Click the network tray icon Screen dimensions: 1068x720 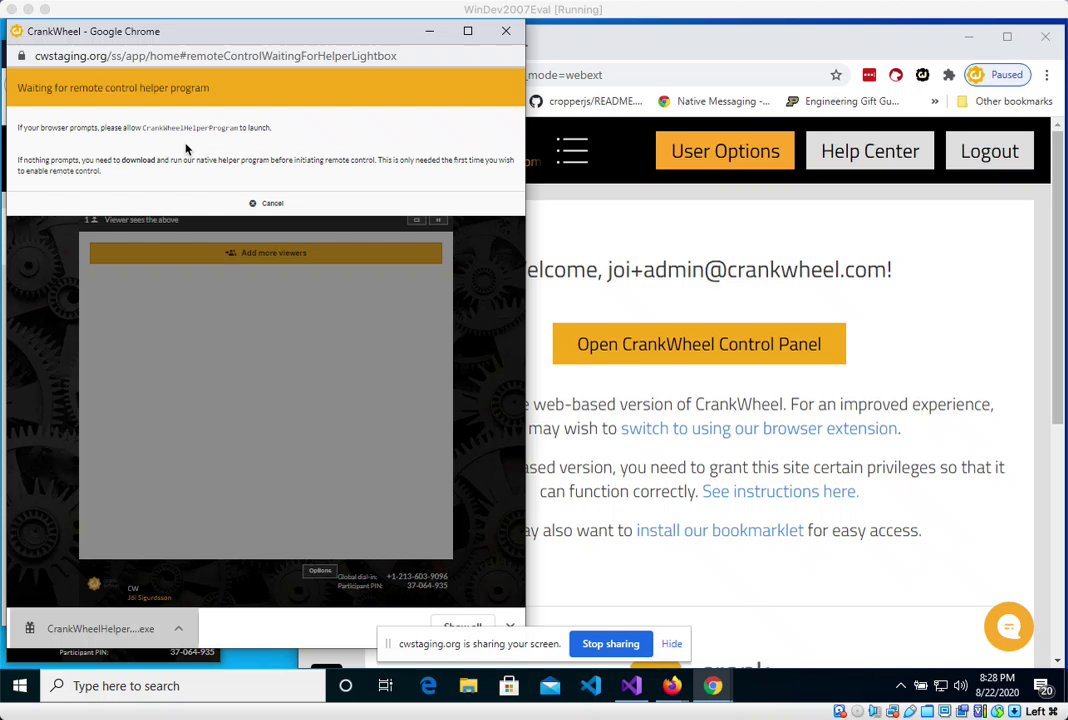pos(941,686)
